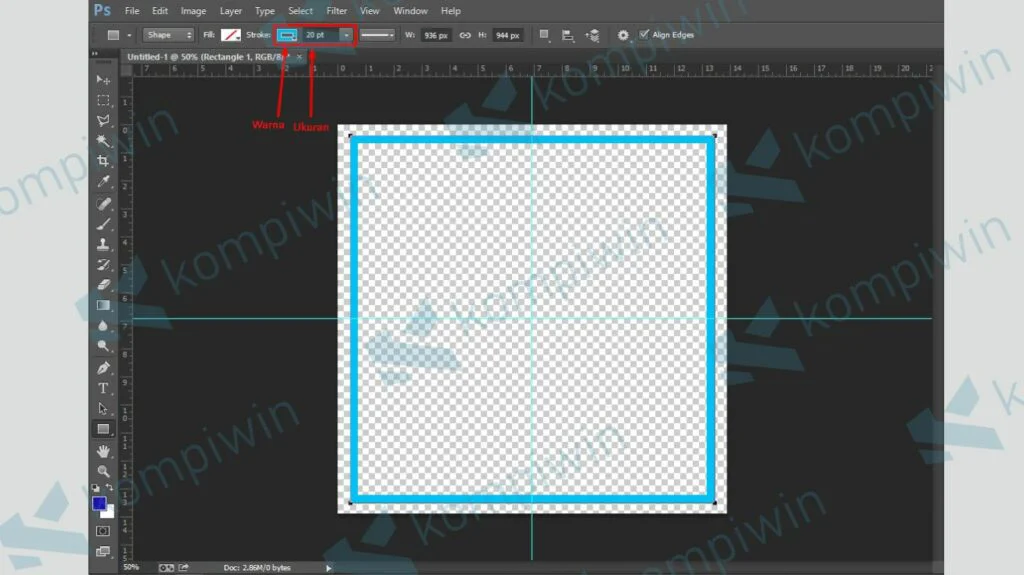Toggle link between width and height
Viewport: 1024px width, 575px height.
464,35
